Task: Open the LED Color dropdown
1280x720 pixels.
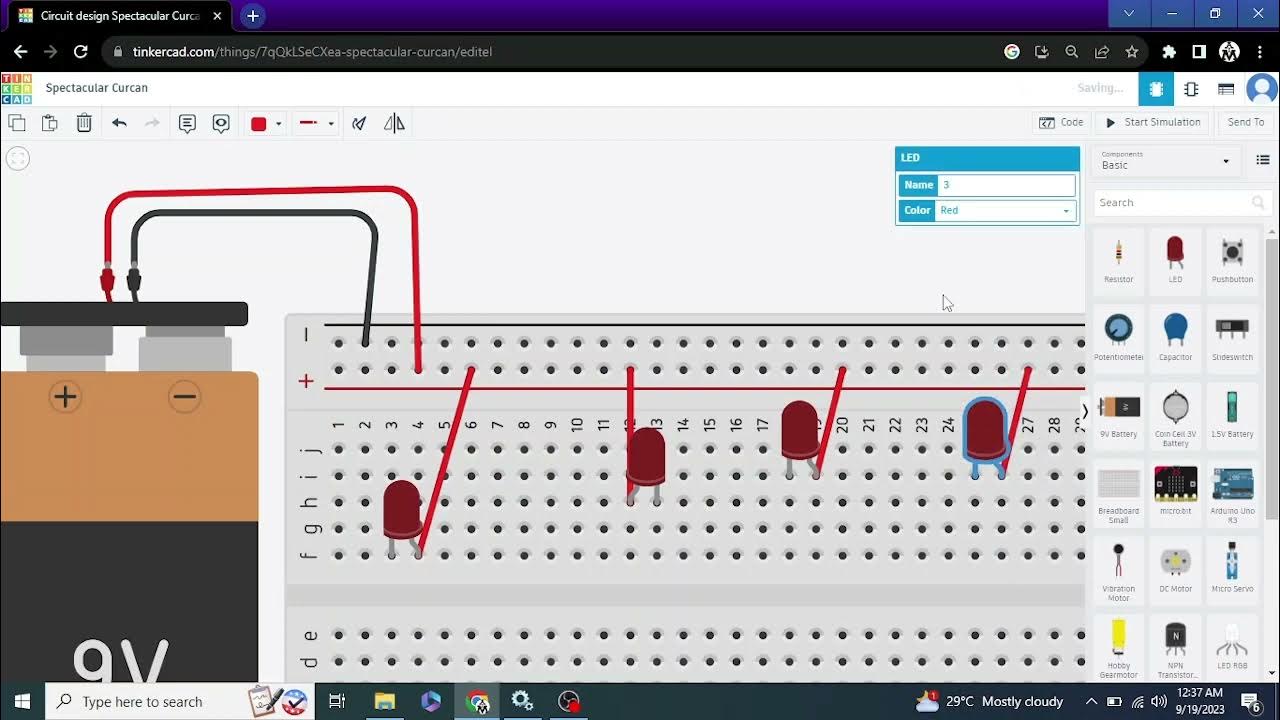Action: (x=1006, y=210)
